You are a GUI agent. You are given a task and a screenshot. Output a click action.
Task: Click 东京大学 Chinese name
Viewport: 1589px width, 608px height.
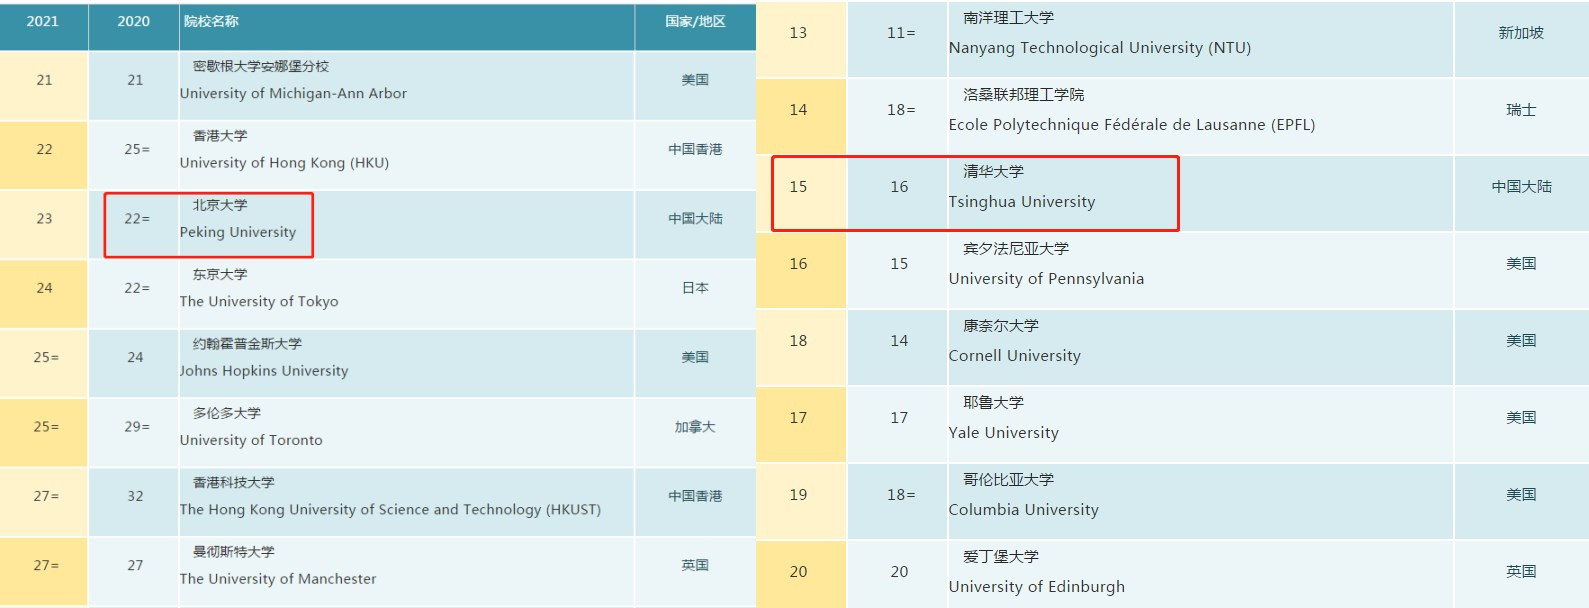tap(220, 275)
